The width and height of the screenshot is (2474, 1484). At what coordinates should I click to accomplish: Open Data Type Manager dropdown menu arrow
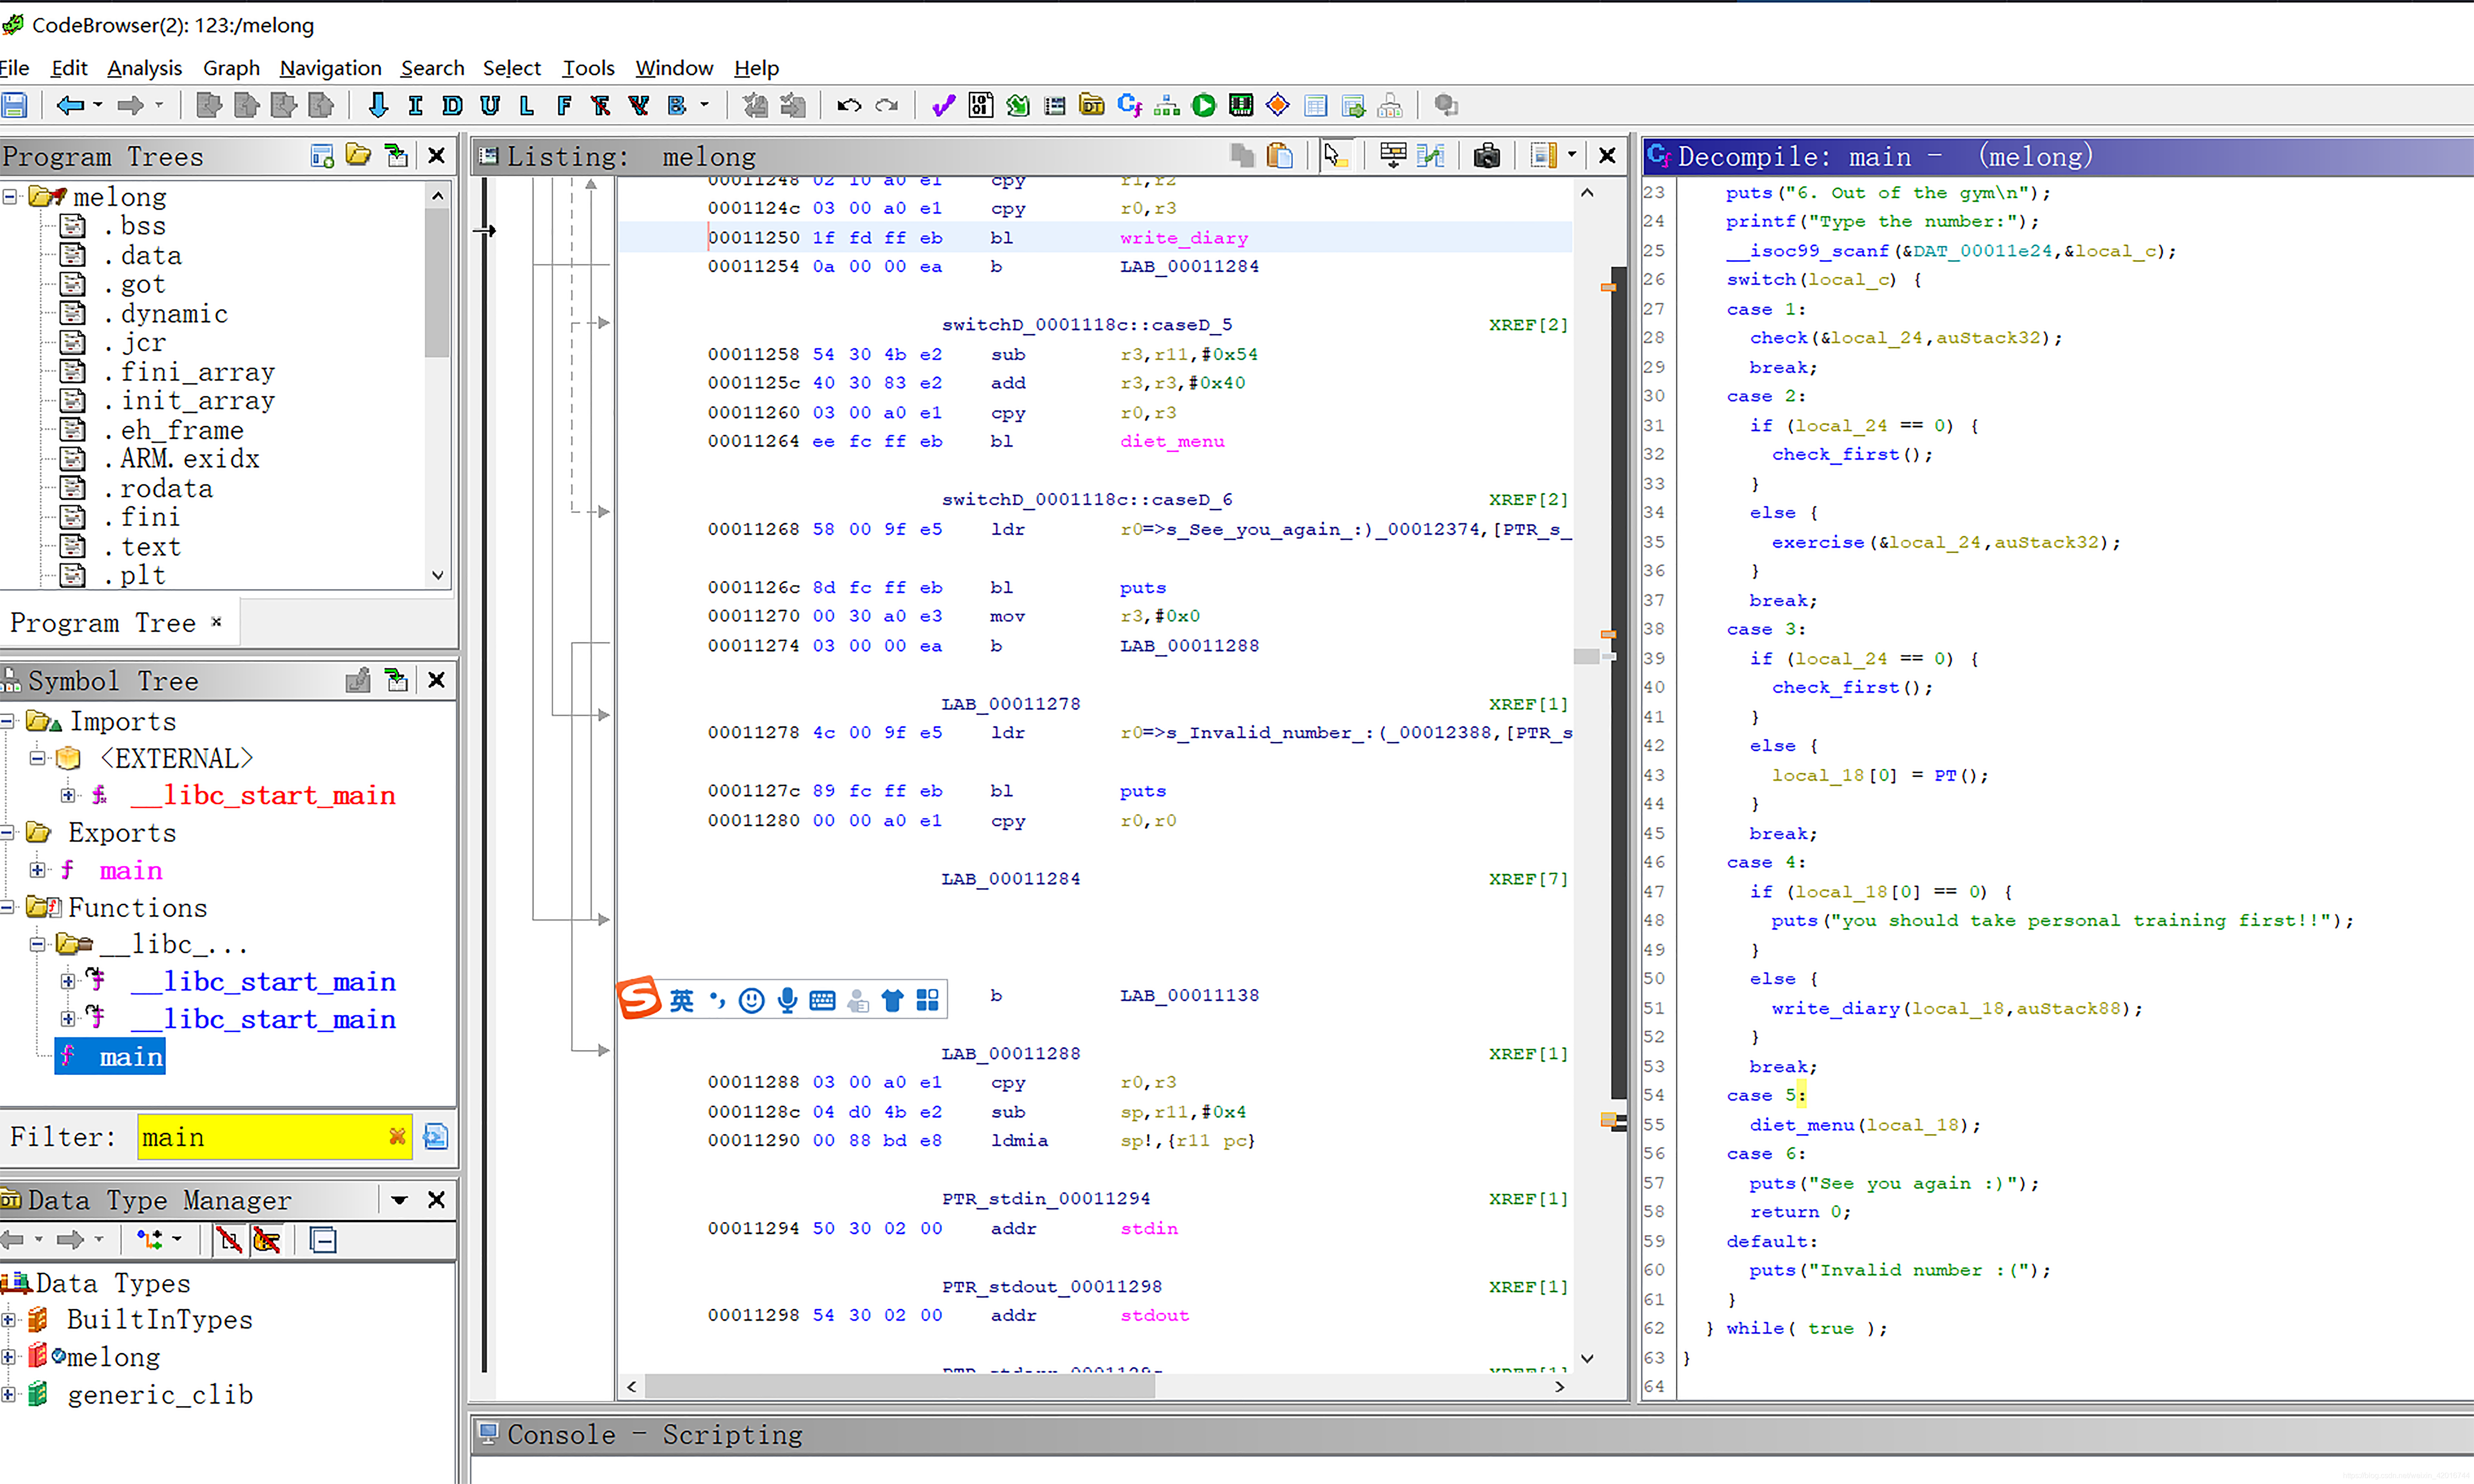pos(399,1200)
